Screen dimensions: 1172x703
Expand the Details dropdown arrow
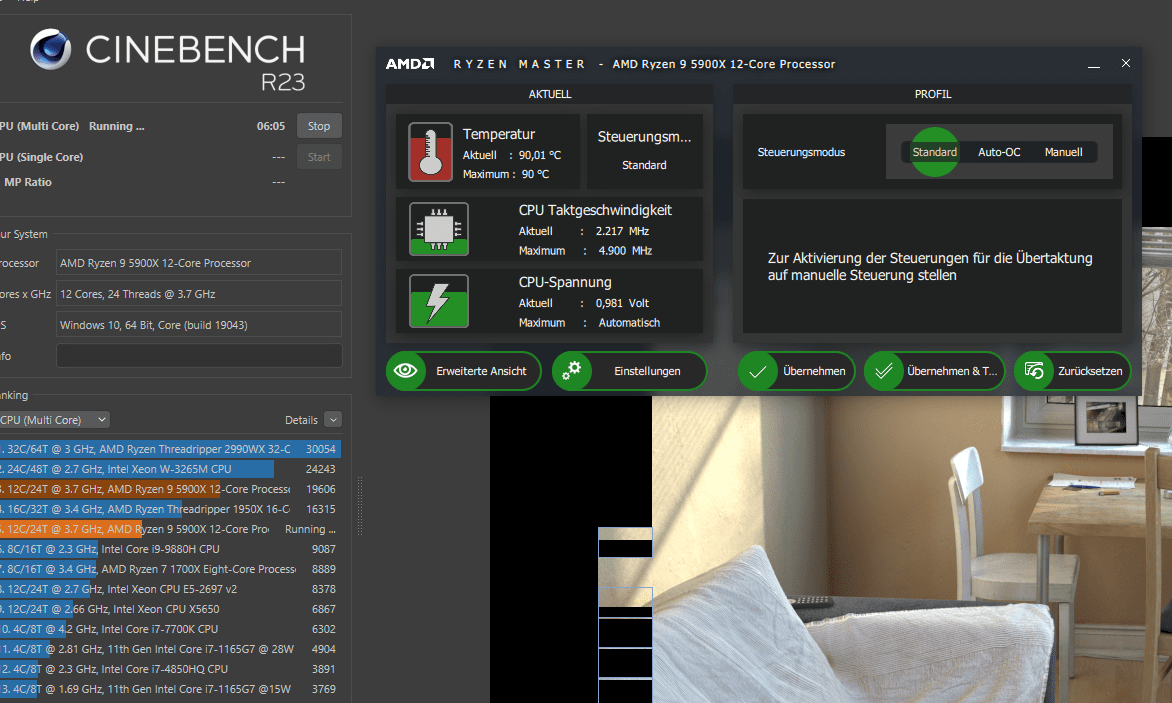(333, 420)
